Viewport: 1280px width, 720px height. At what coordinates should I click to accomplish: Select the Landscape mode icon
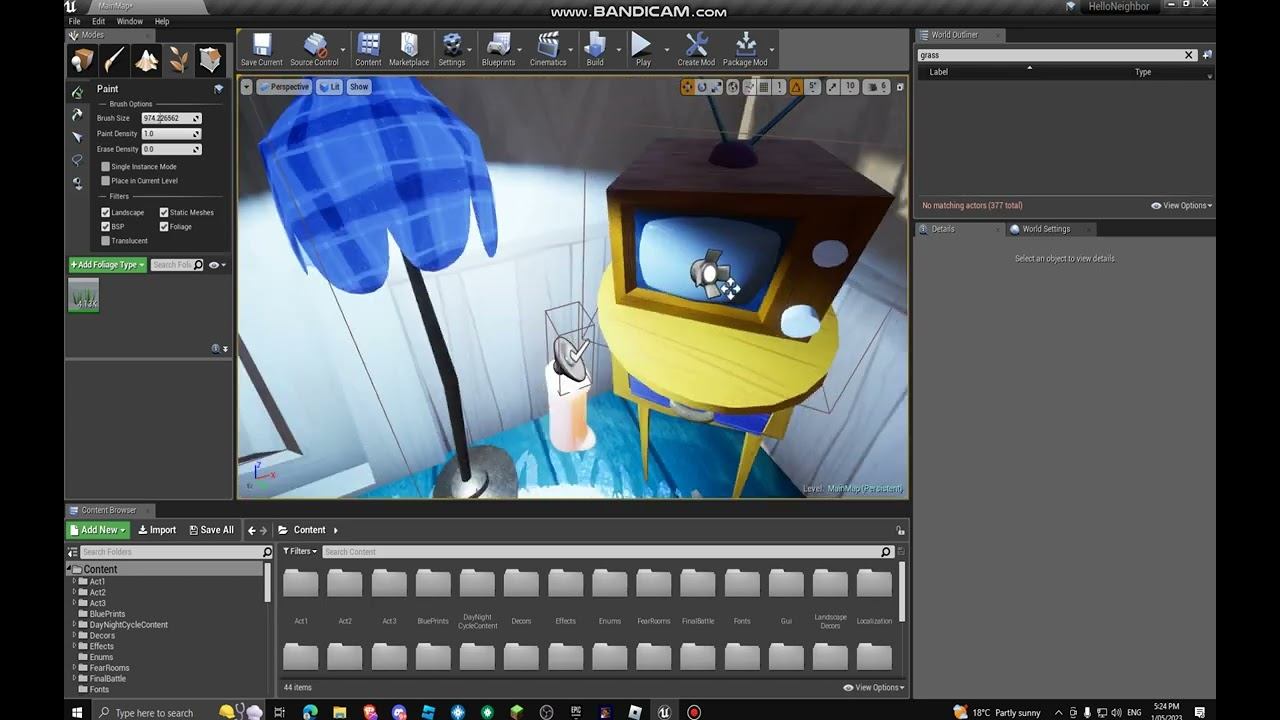click(146, 61)
